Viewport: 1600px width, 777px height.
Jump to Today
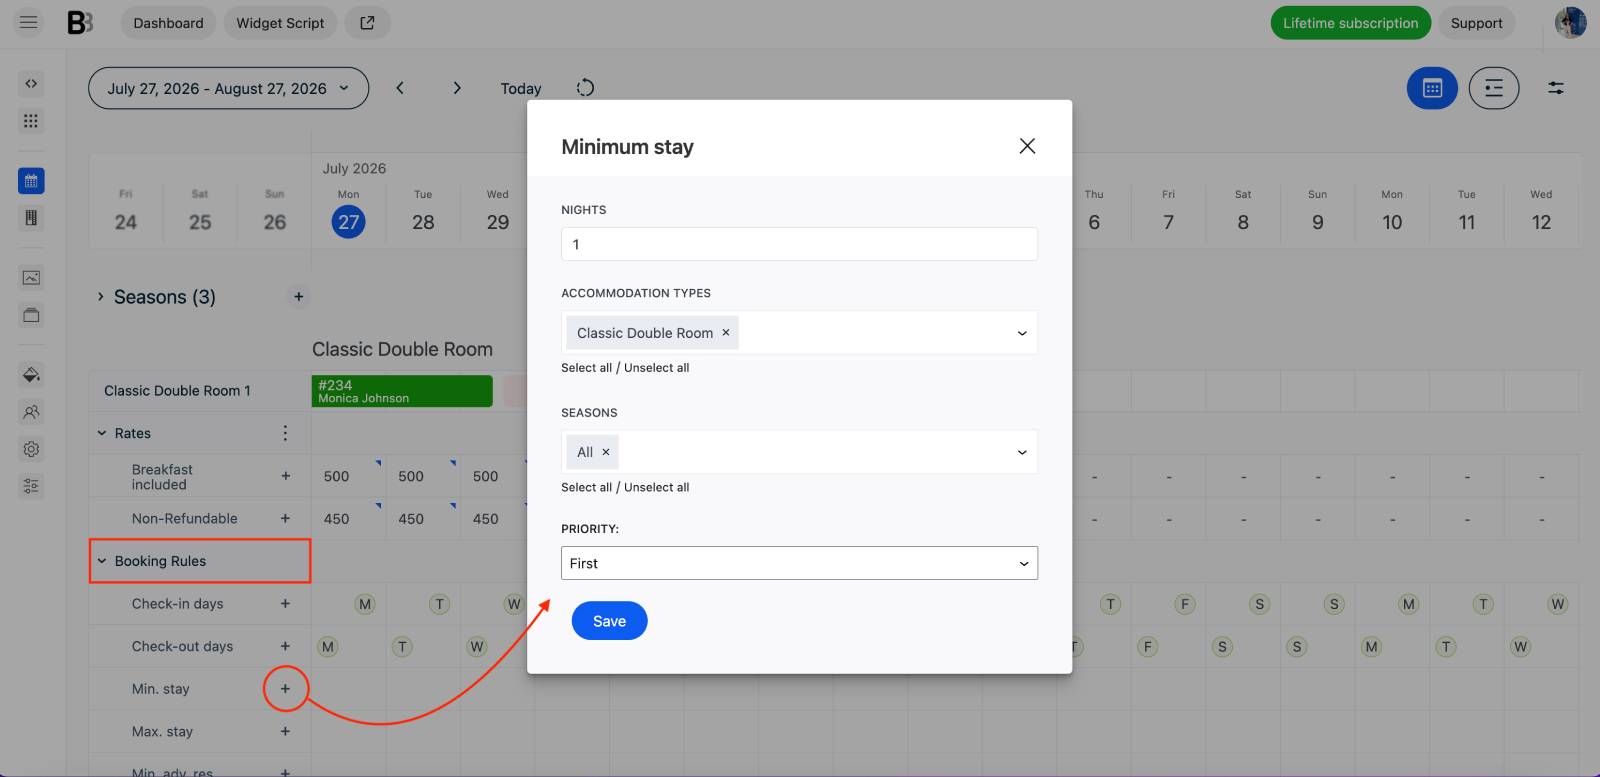point(521,88)
